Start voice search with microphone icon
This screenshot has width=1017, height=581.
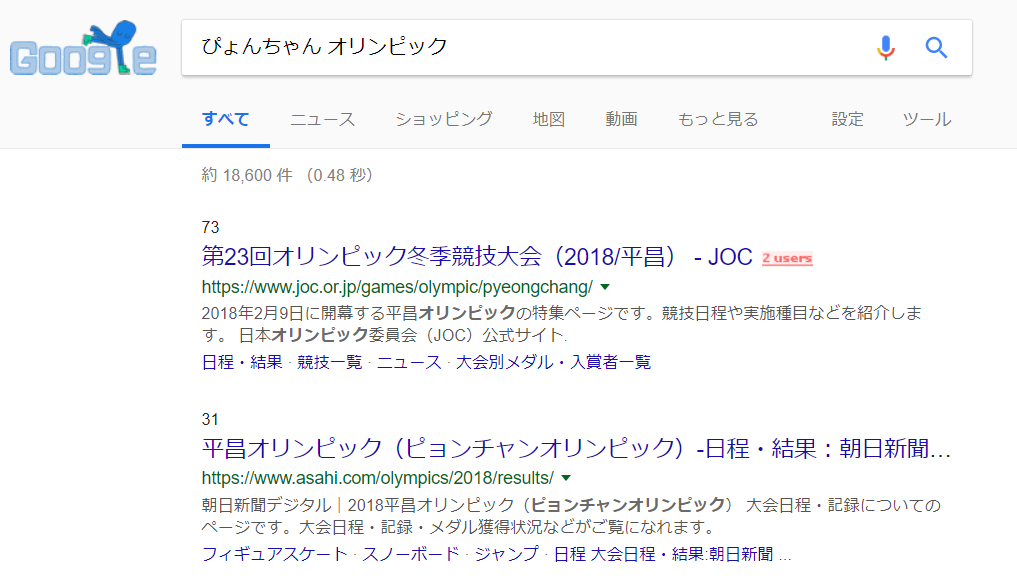[x=885, y=47]
